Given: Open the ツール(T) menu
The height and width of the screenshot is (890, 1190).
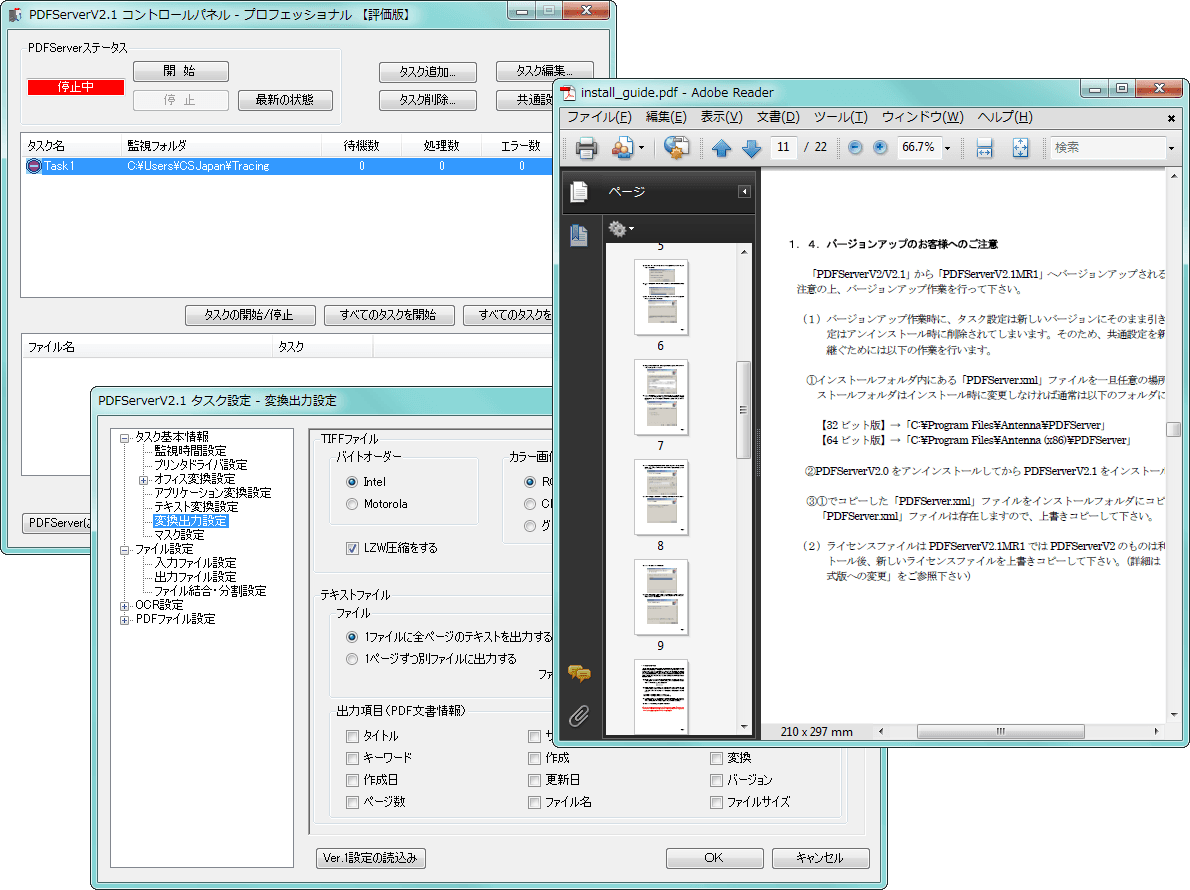Looking at the screenshot, I should pyautogui.click(x=840, y=117).
